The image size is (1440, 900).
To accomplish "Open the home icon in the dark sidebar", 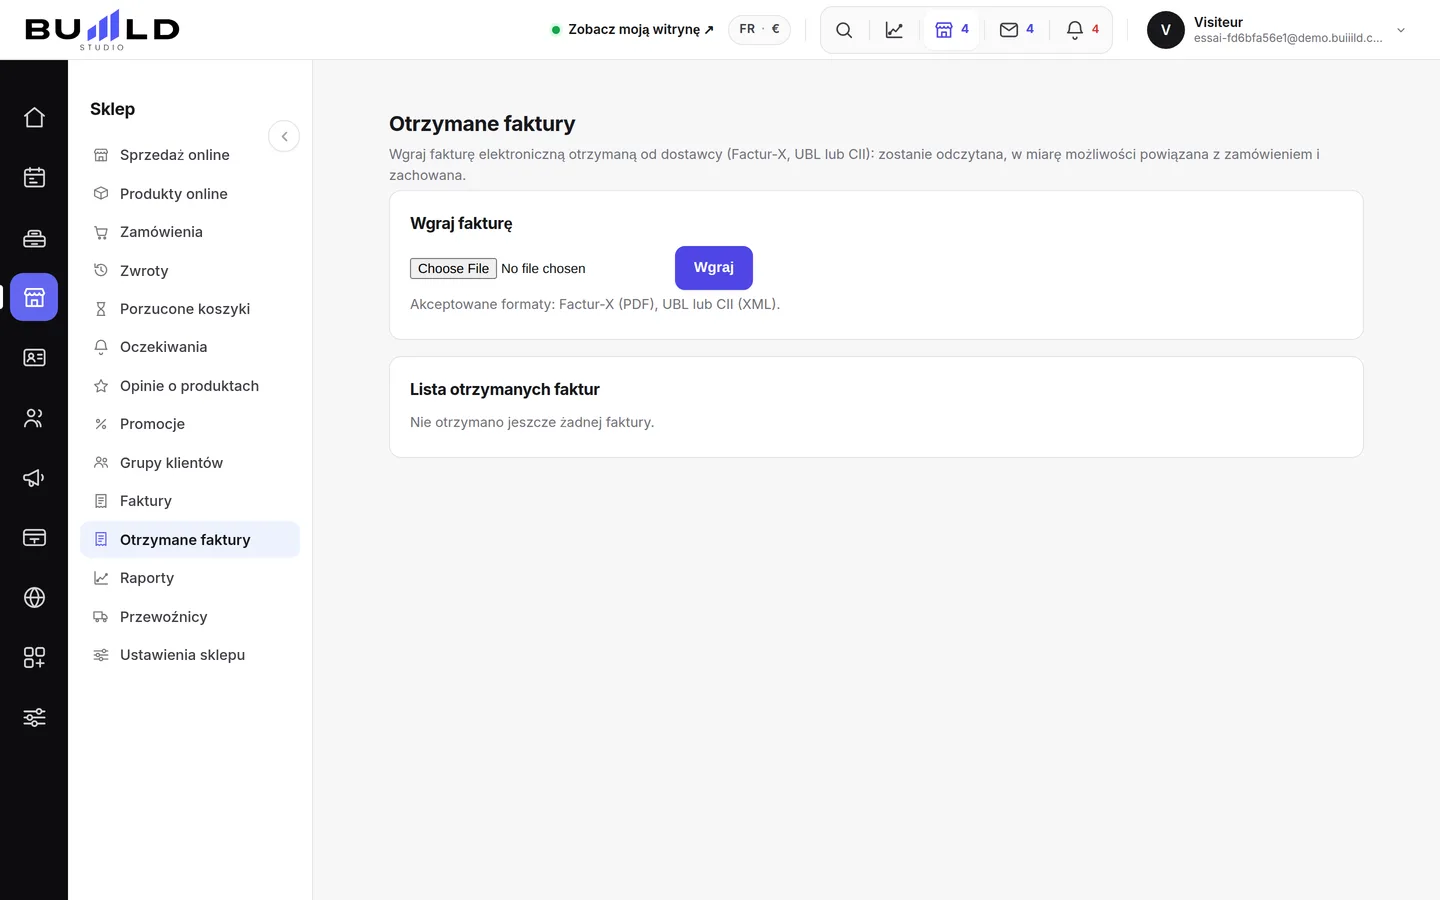I will 34,117.
